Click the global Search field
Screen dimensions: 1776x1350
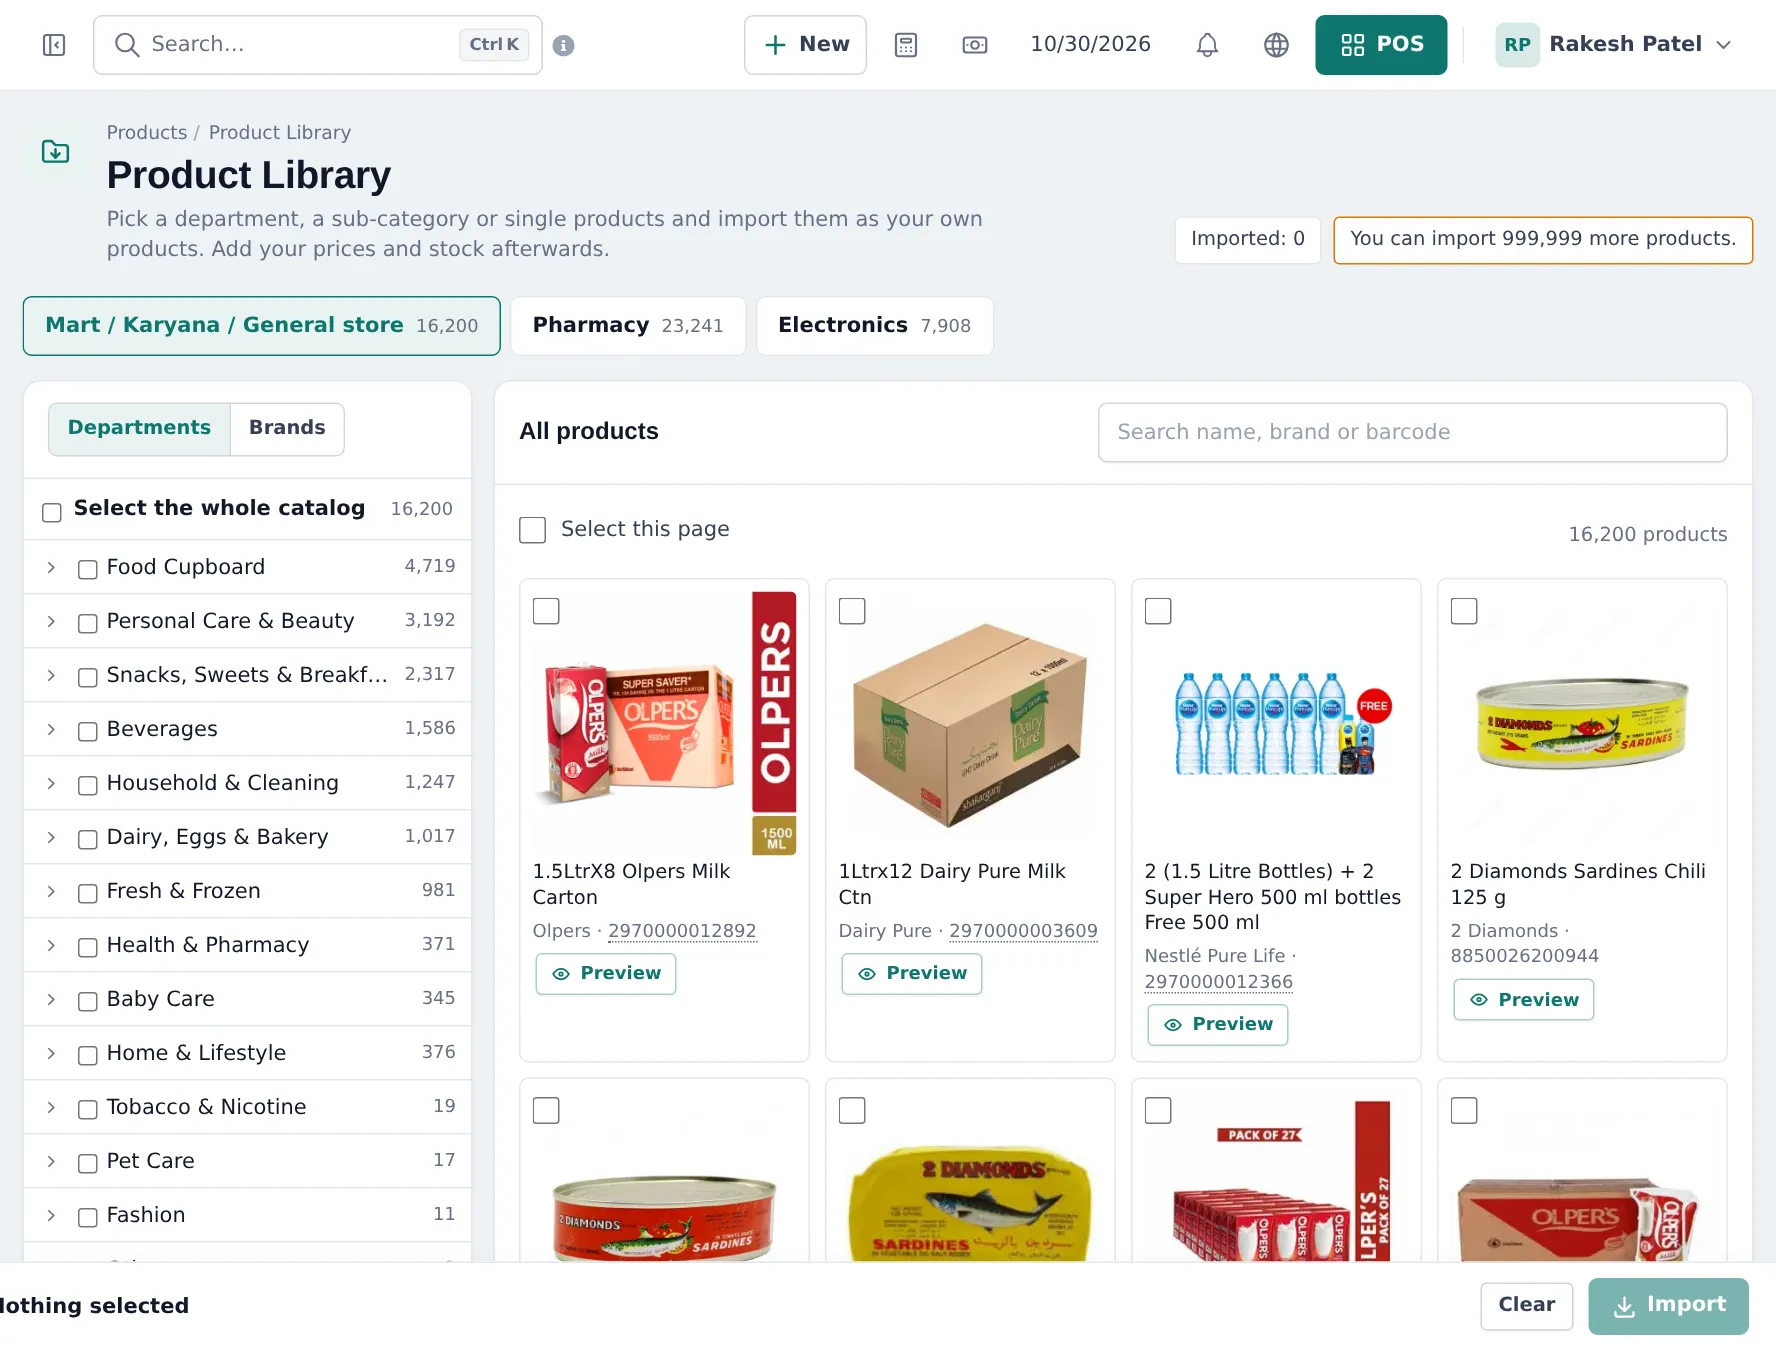(x=318, y=45)
